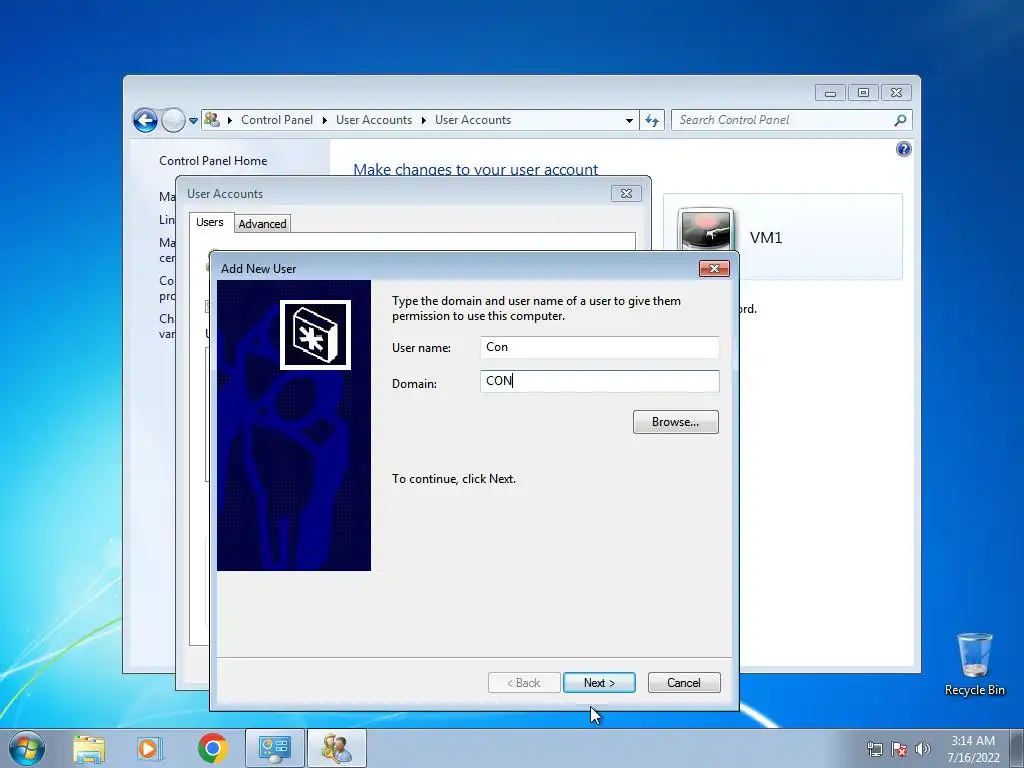Select the Recycle Bin desktop icon
The image size is (1024, 768).
click(974, 664)
